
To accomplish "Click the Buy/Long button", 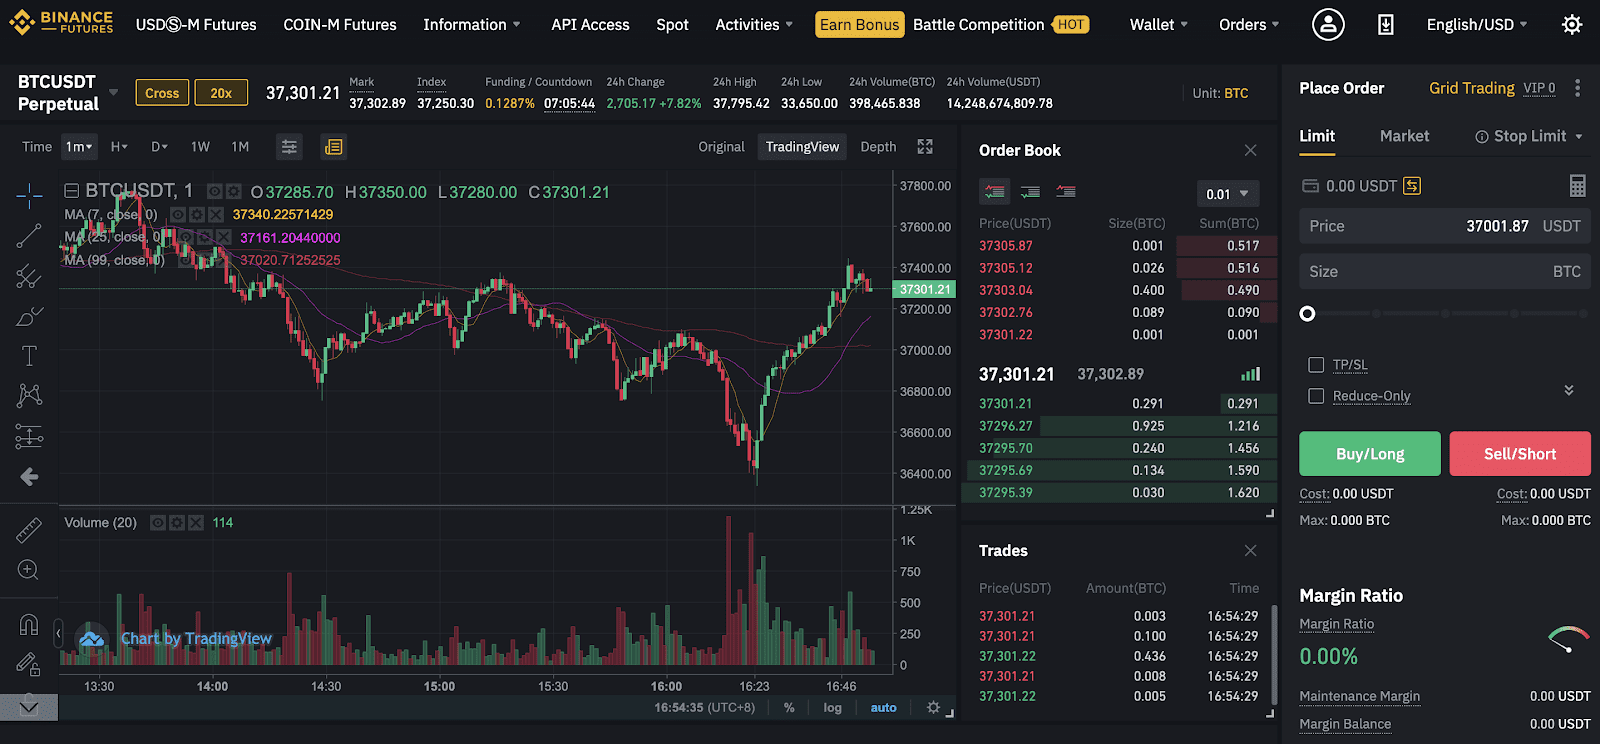I will [1370, 454].
